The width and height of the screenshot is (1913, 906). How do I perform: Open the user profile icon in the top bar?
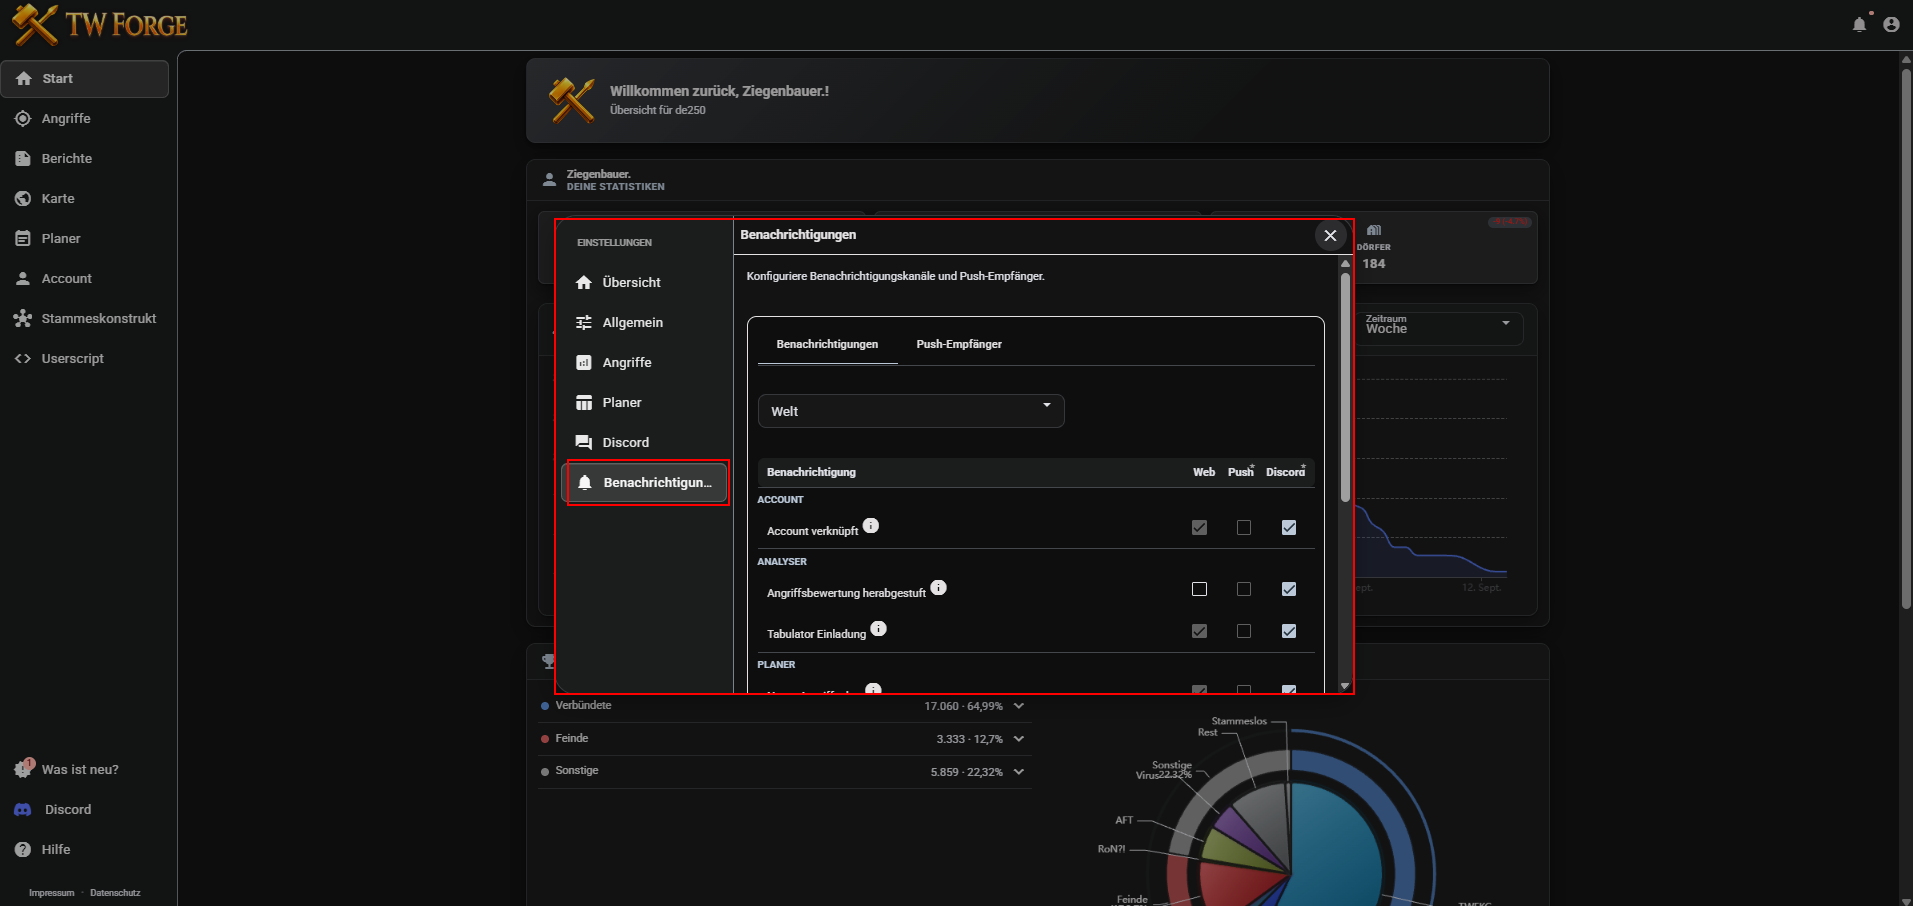[1891, 25]
